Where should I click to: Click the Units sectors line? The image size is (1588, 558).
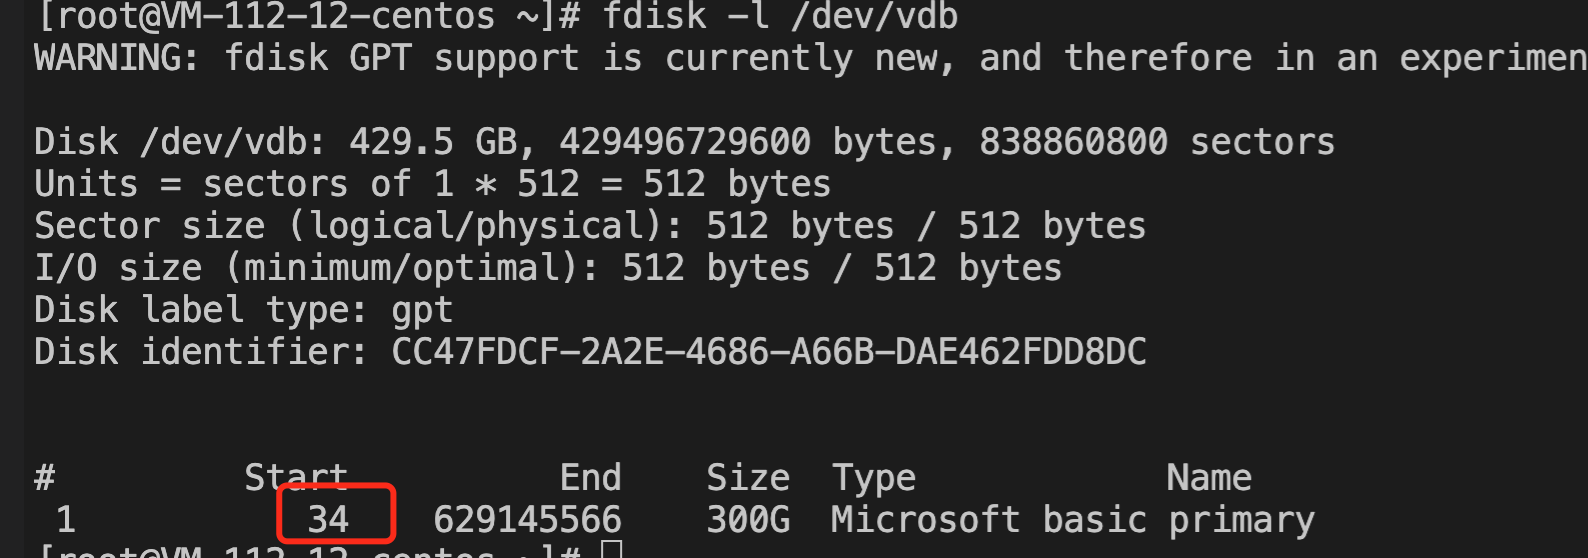432,184
